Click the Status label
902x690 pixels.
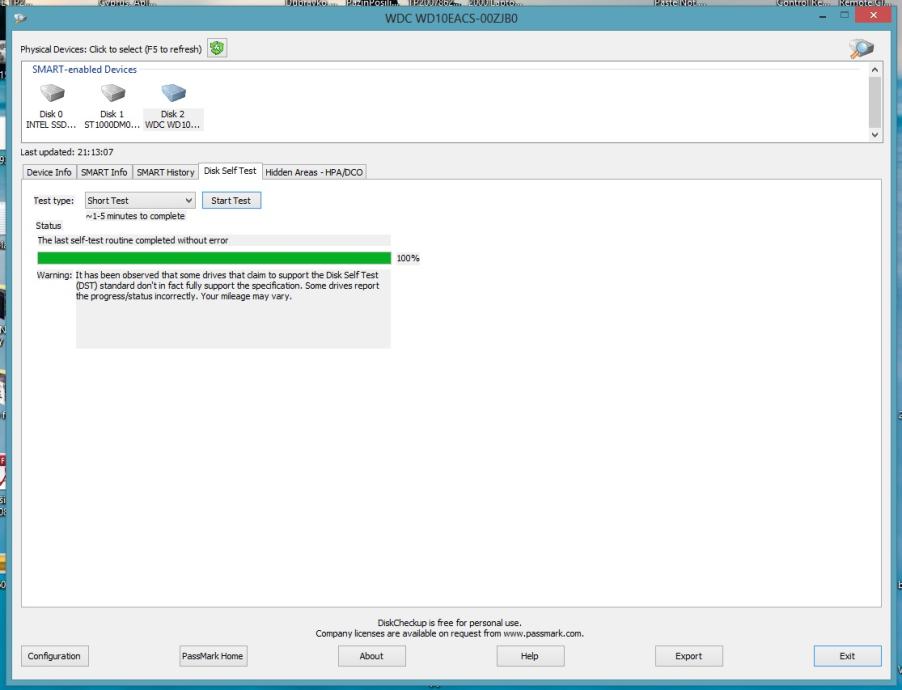click(x=48, y=226)
